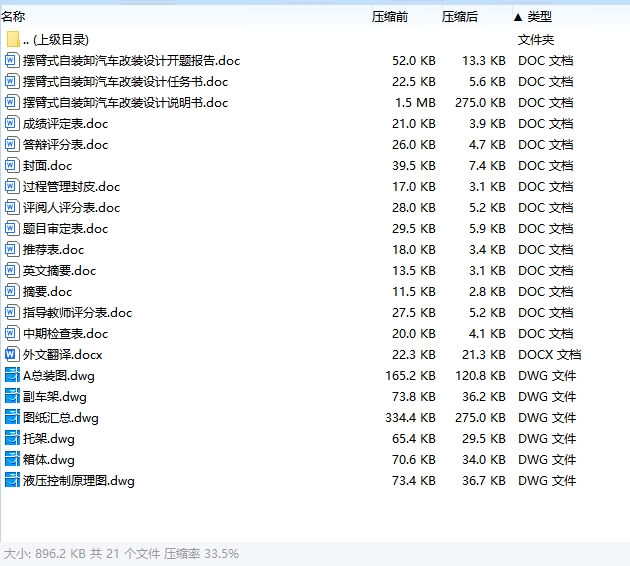The image size is (630, 566).
Task: Click the doc icon beside 摘要.doc
Action: coord(12,291)
